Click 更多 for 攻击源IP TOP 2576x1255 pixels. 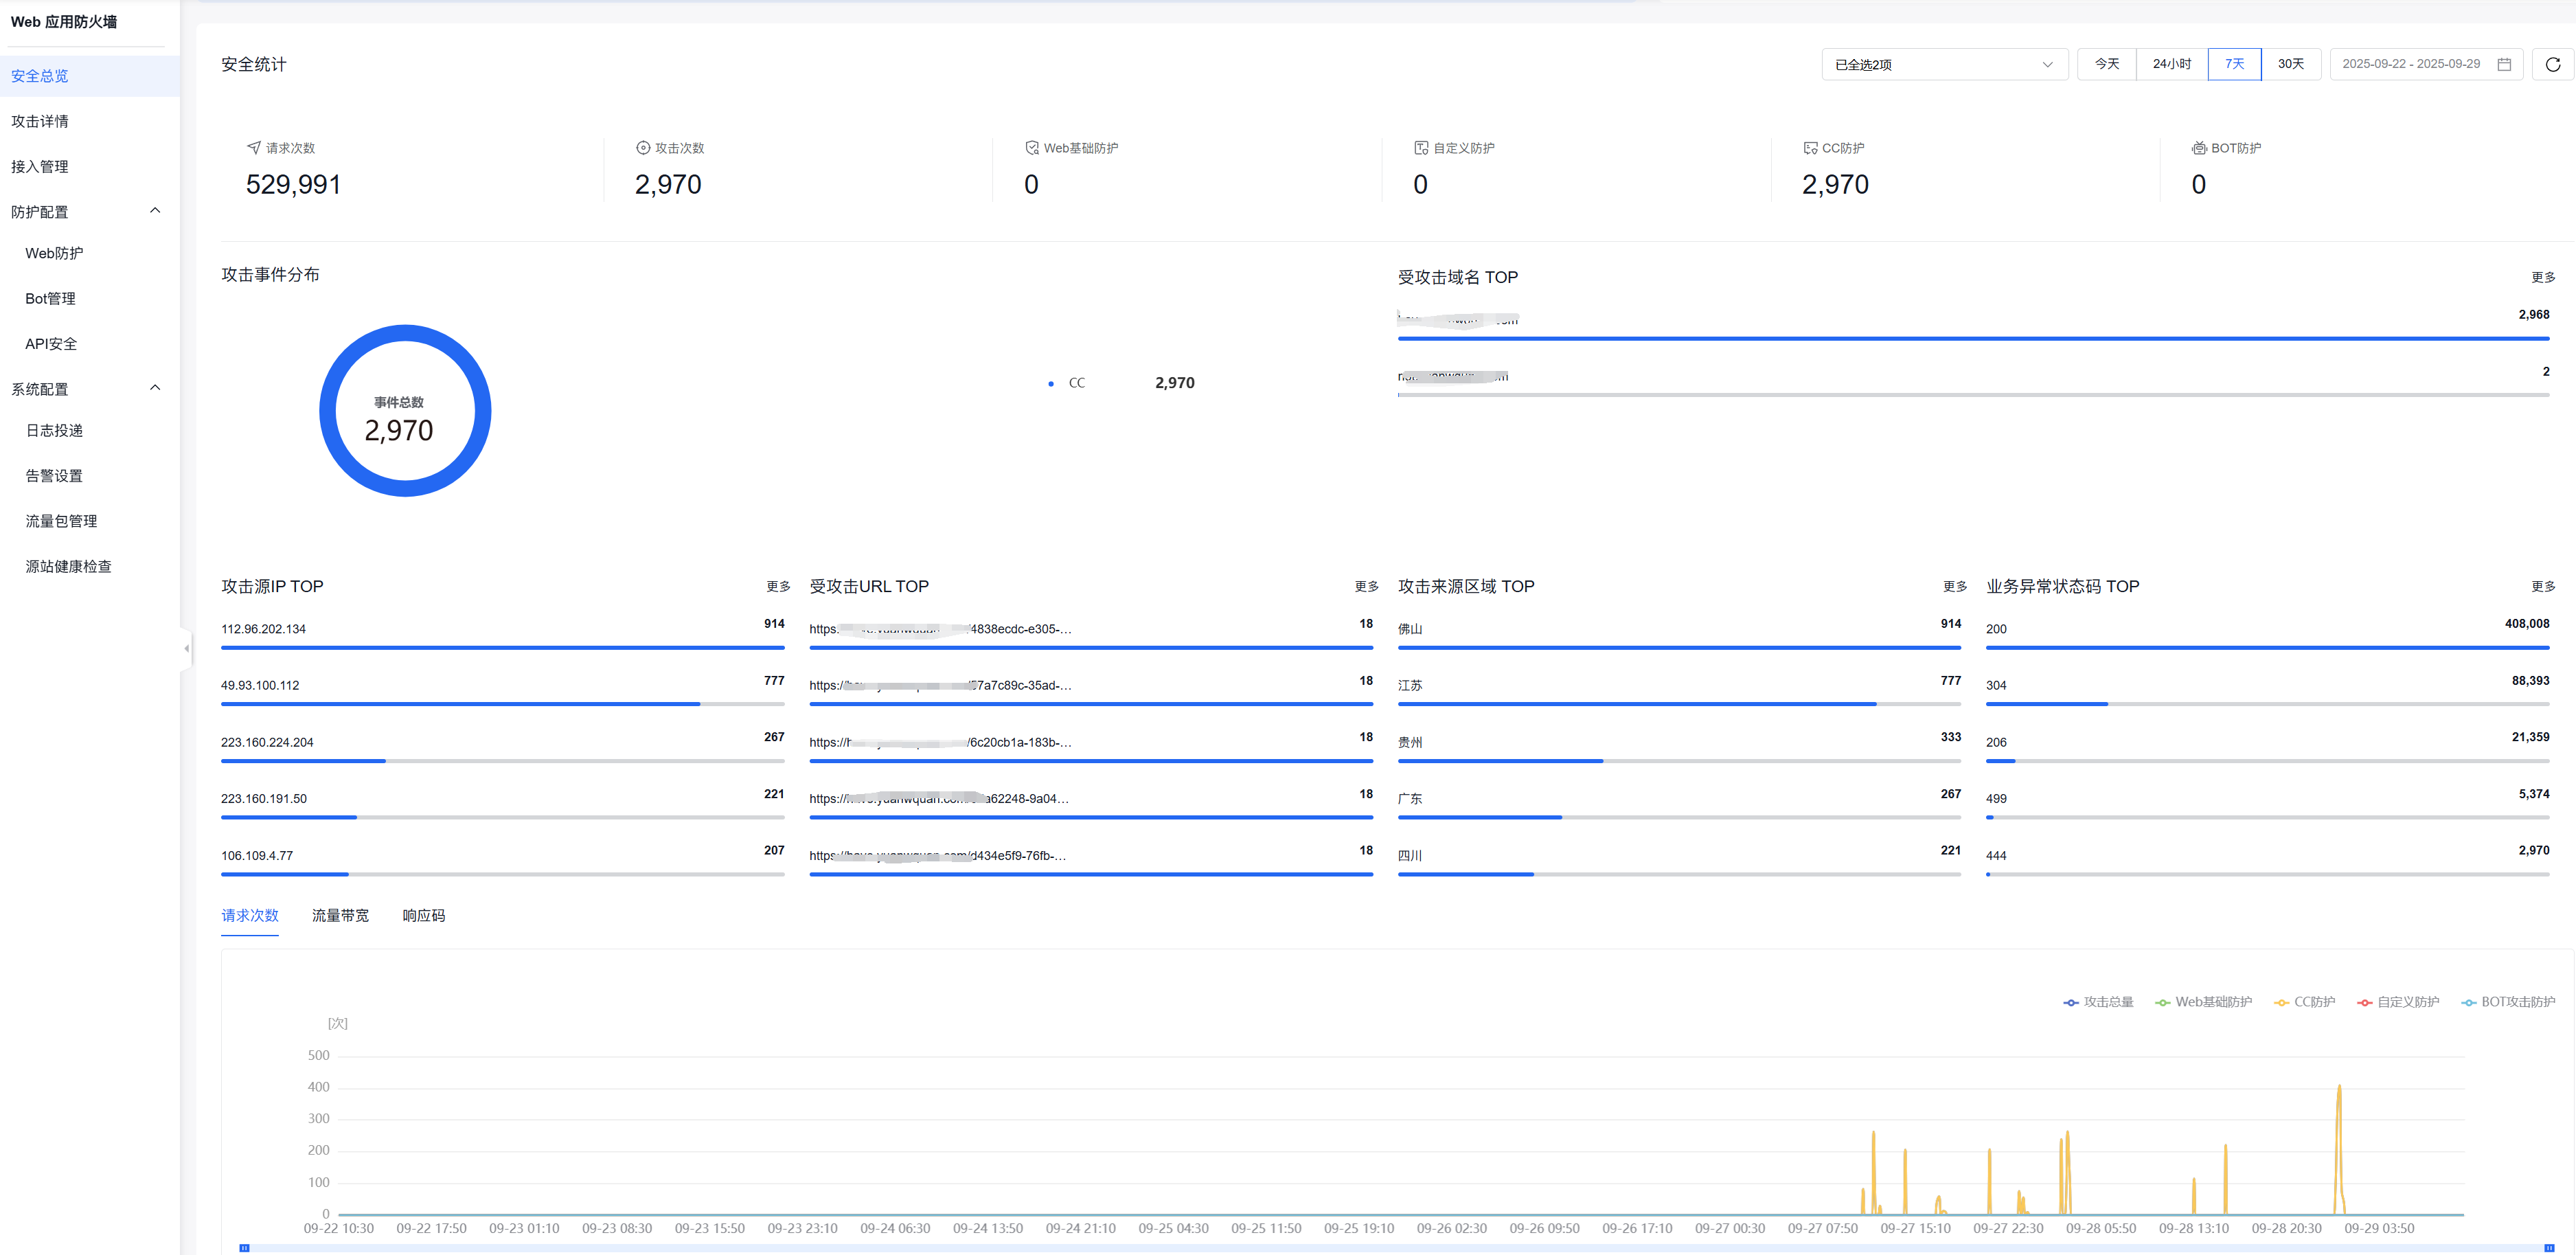tap(778, 586)
